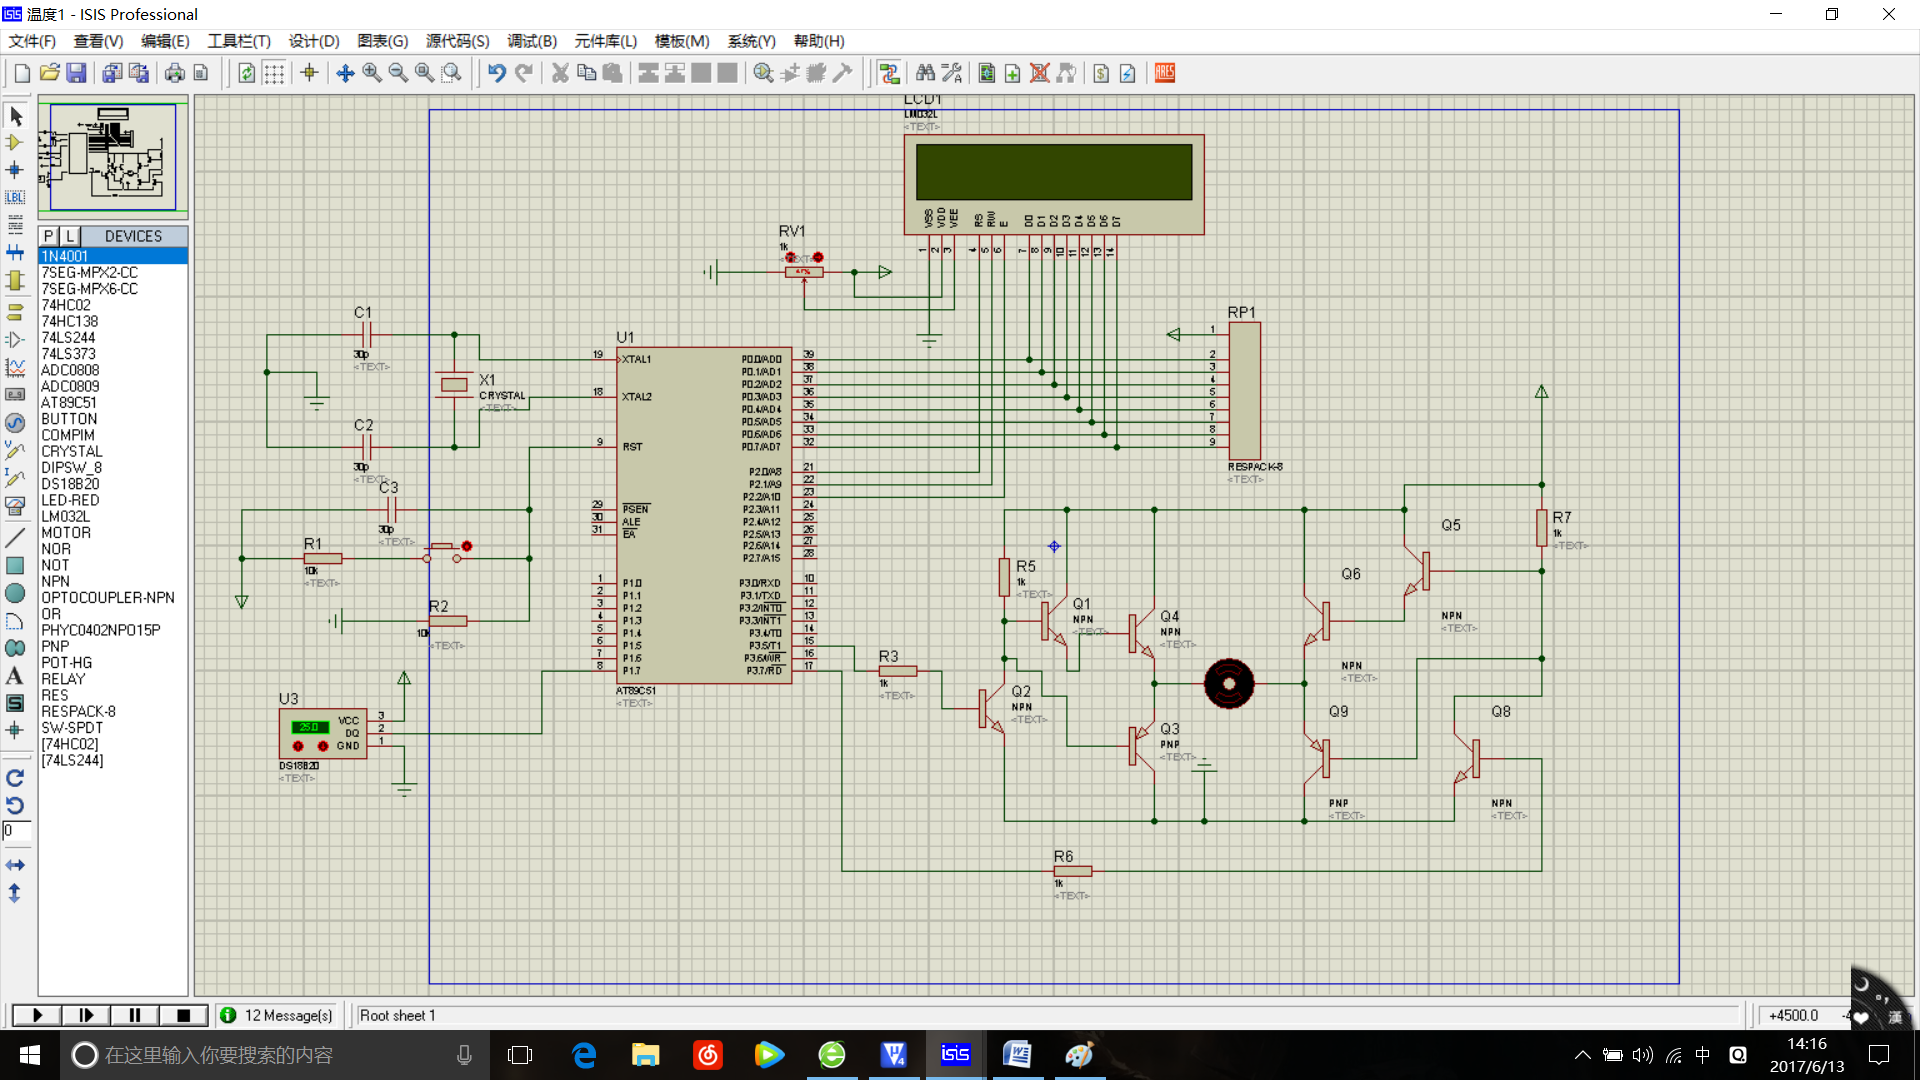Viewport: 1920px width, 1080px height.
Task: Open bill of materials report
Action: [x=1101, y=73]
